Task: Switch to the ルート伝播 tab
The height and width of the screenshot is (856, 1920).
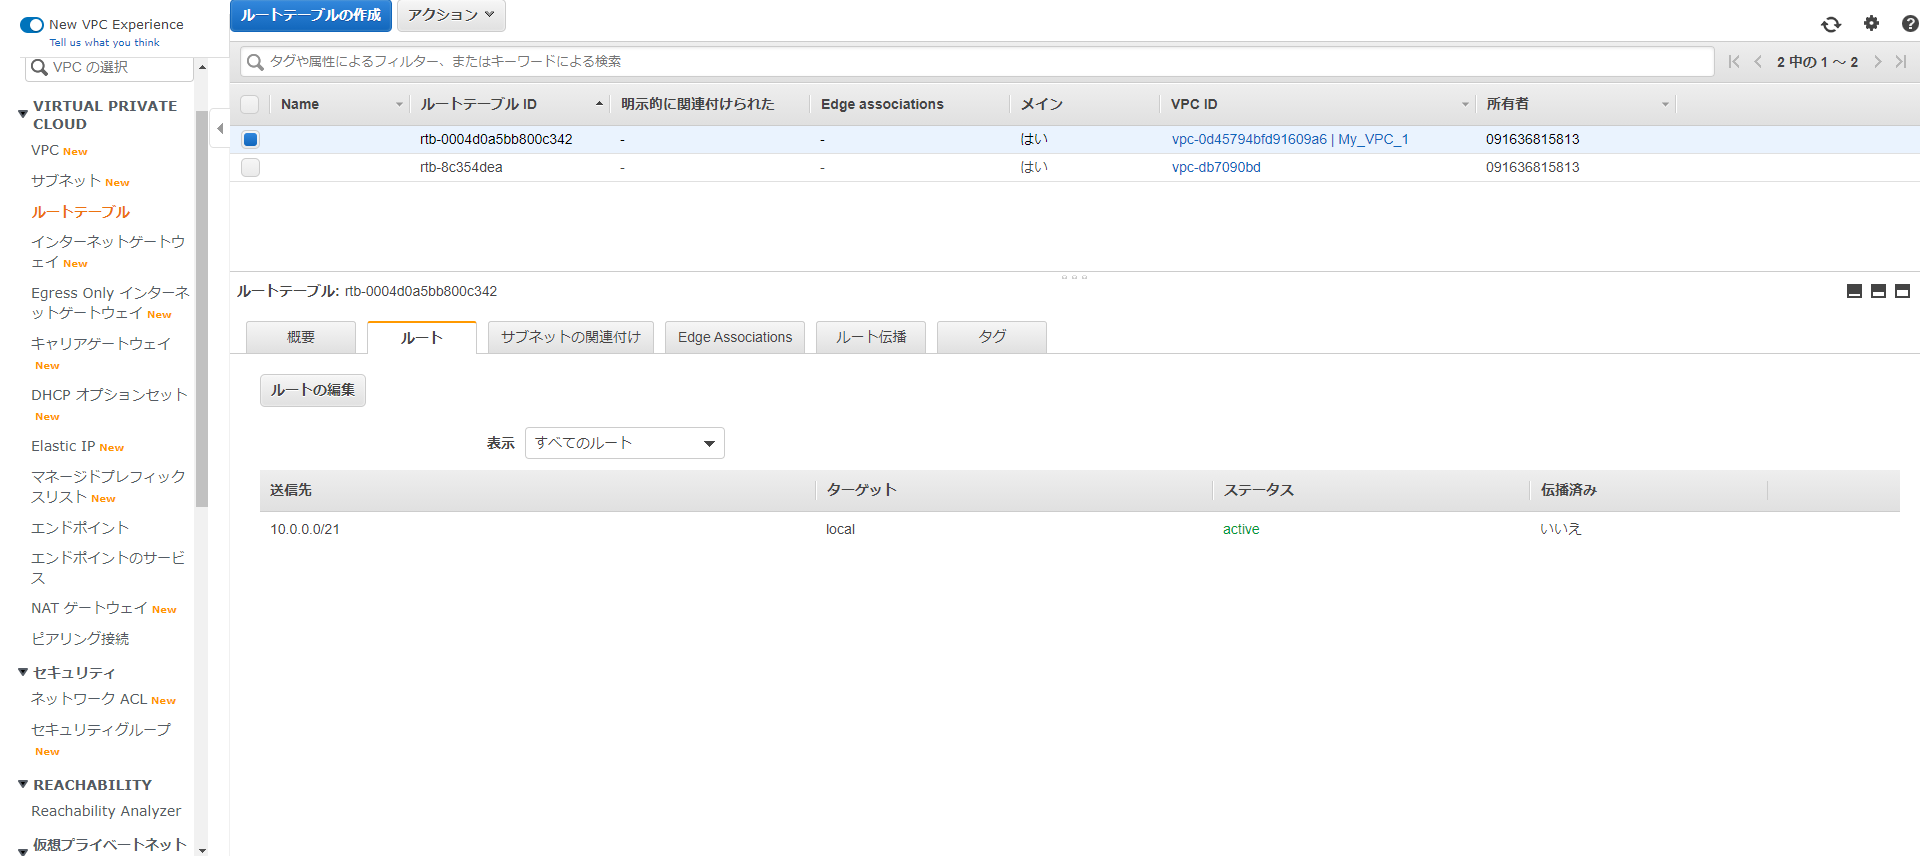Action: click(x=870, y=337)
